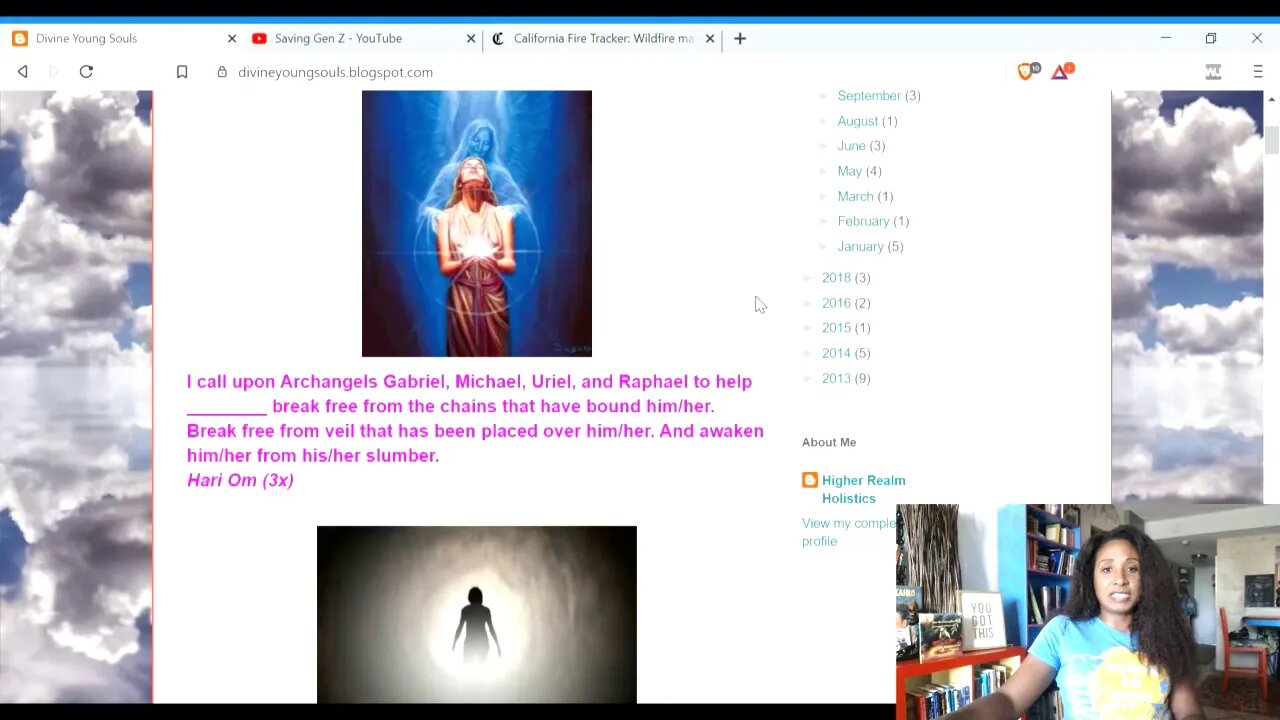1280x720 pixels.
Task: Click the text line starting 'I call upon Archangels'
Action: click(469, 381)
